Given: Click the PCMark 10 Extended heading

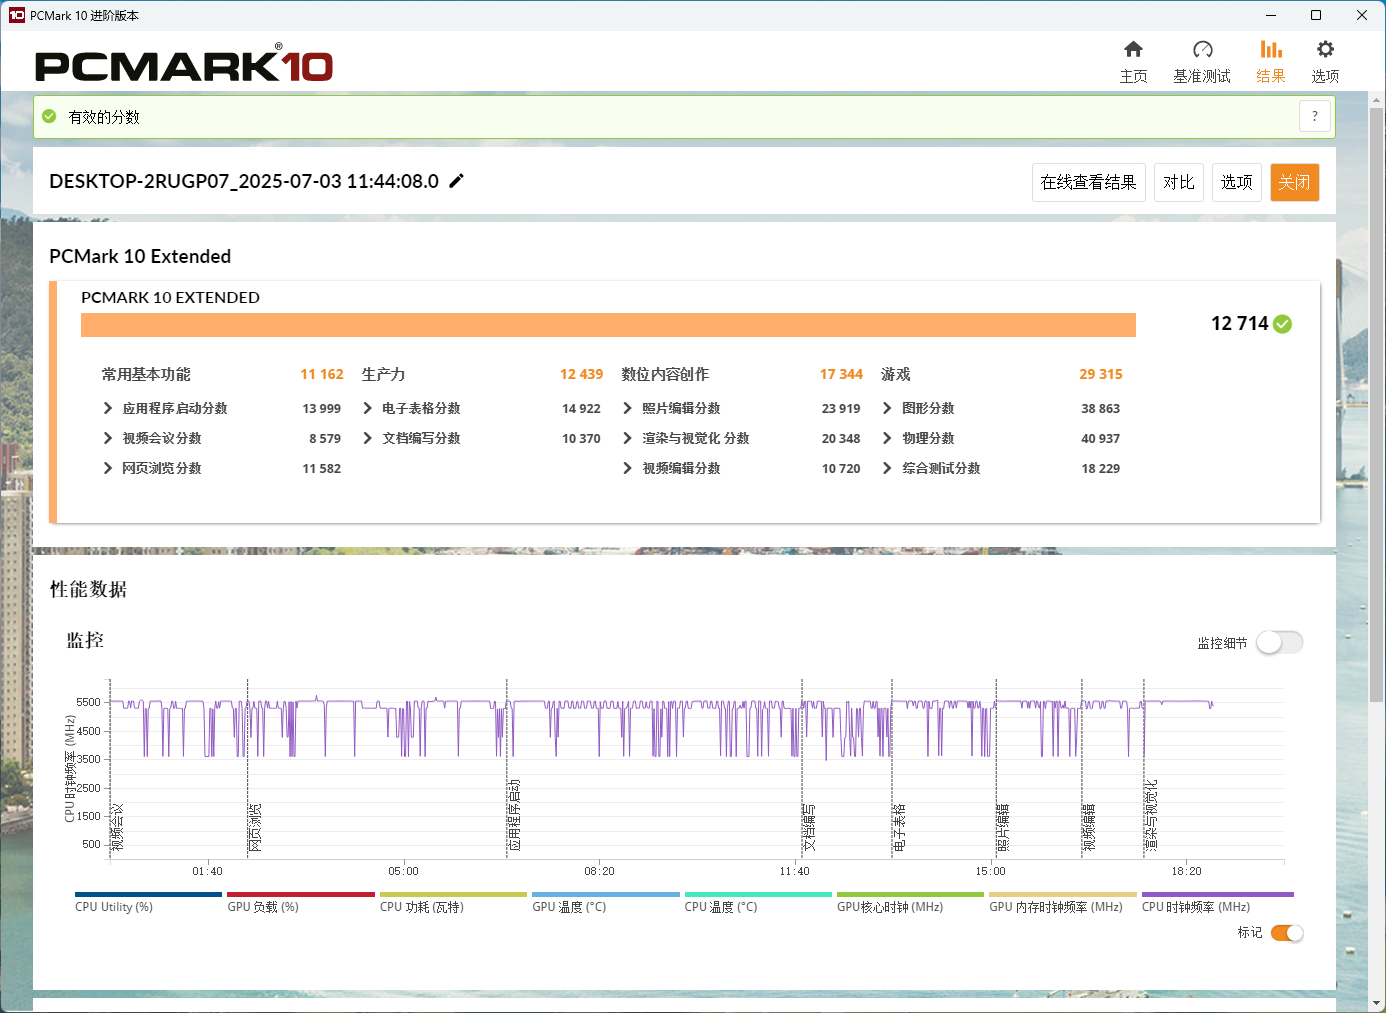Looking at the screenshot, I should point(140,256).
